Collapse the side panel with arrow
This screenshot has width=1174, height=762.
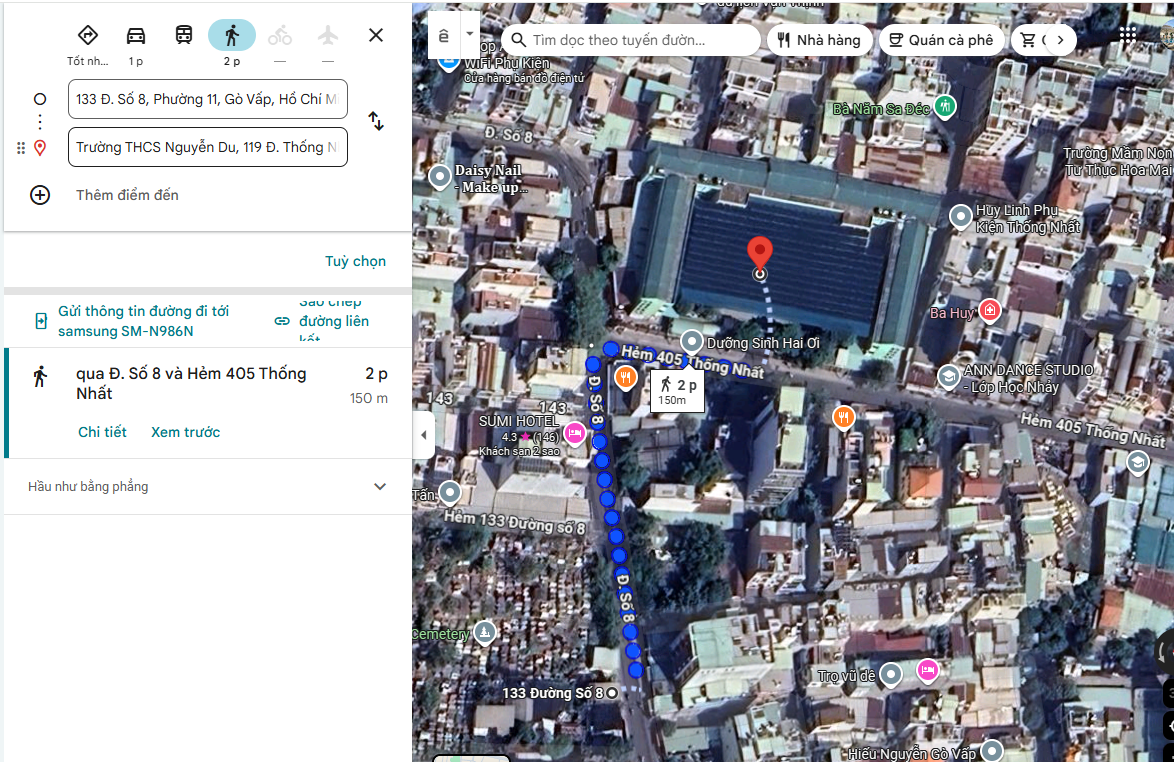[424, 435]
